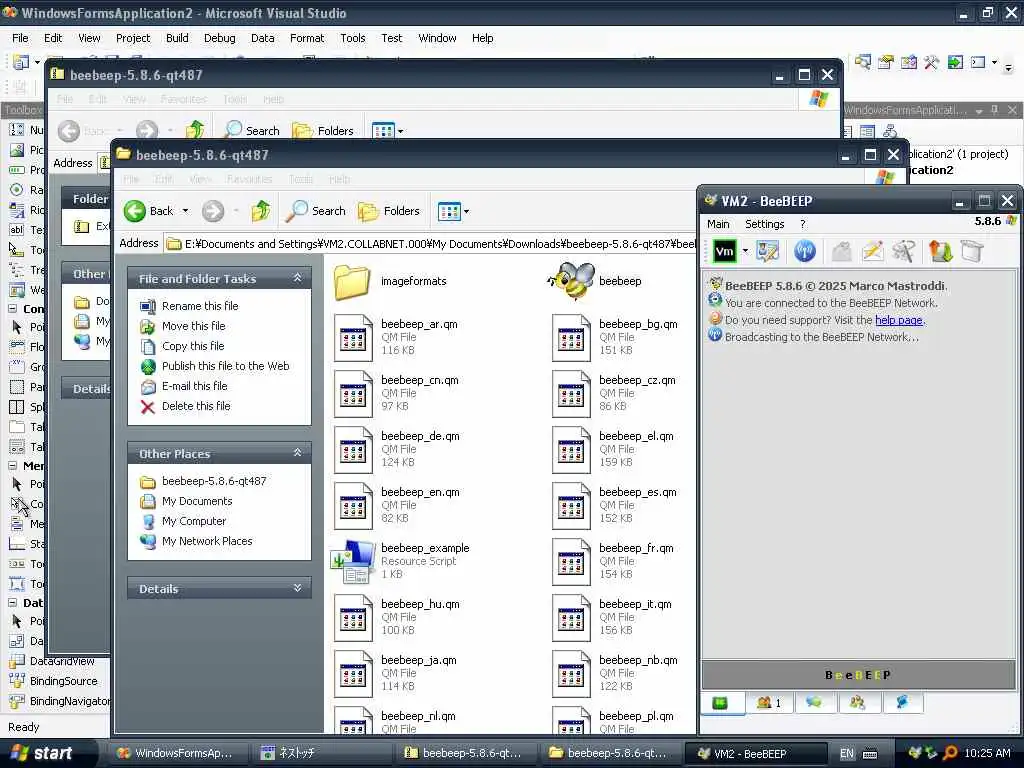Viewport: 1024px width, 768px height.
Task: Open the Back history dropdown arrow in front Explorer
Action: point(185,211)
